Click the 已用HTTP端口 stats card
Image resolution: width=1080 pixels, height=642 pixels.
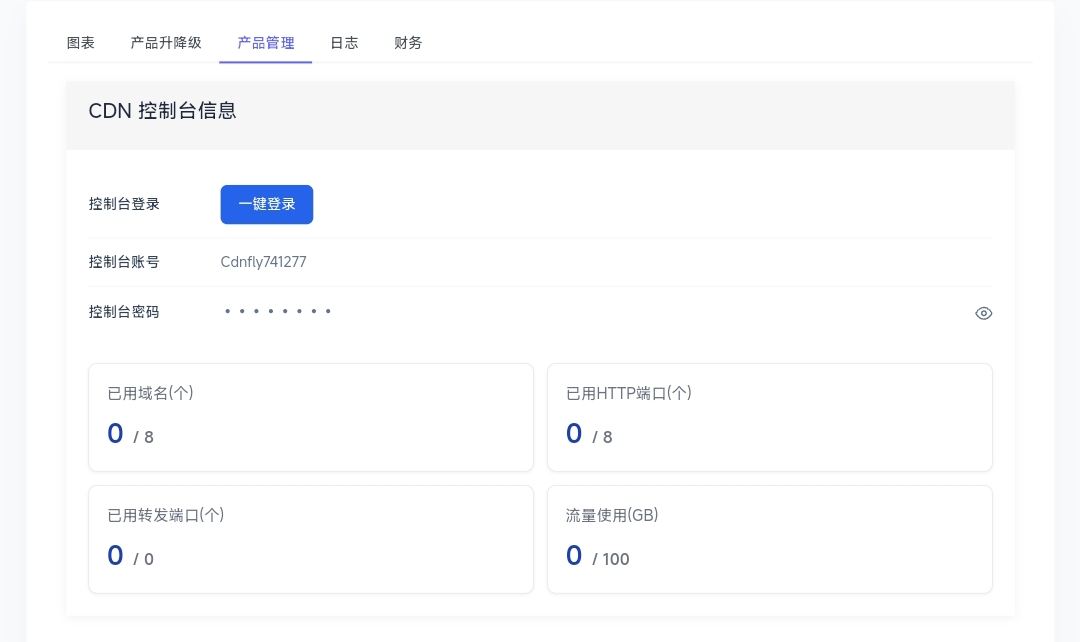pyautogui.click(x=770, y=416)
